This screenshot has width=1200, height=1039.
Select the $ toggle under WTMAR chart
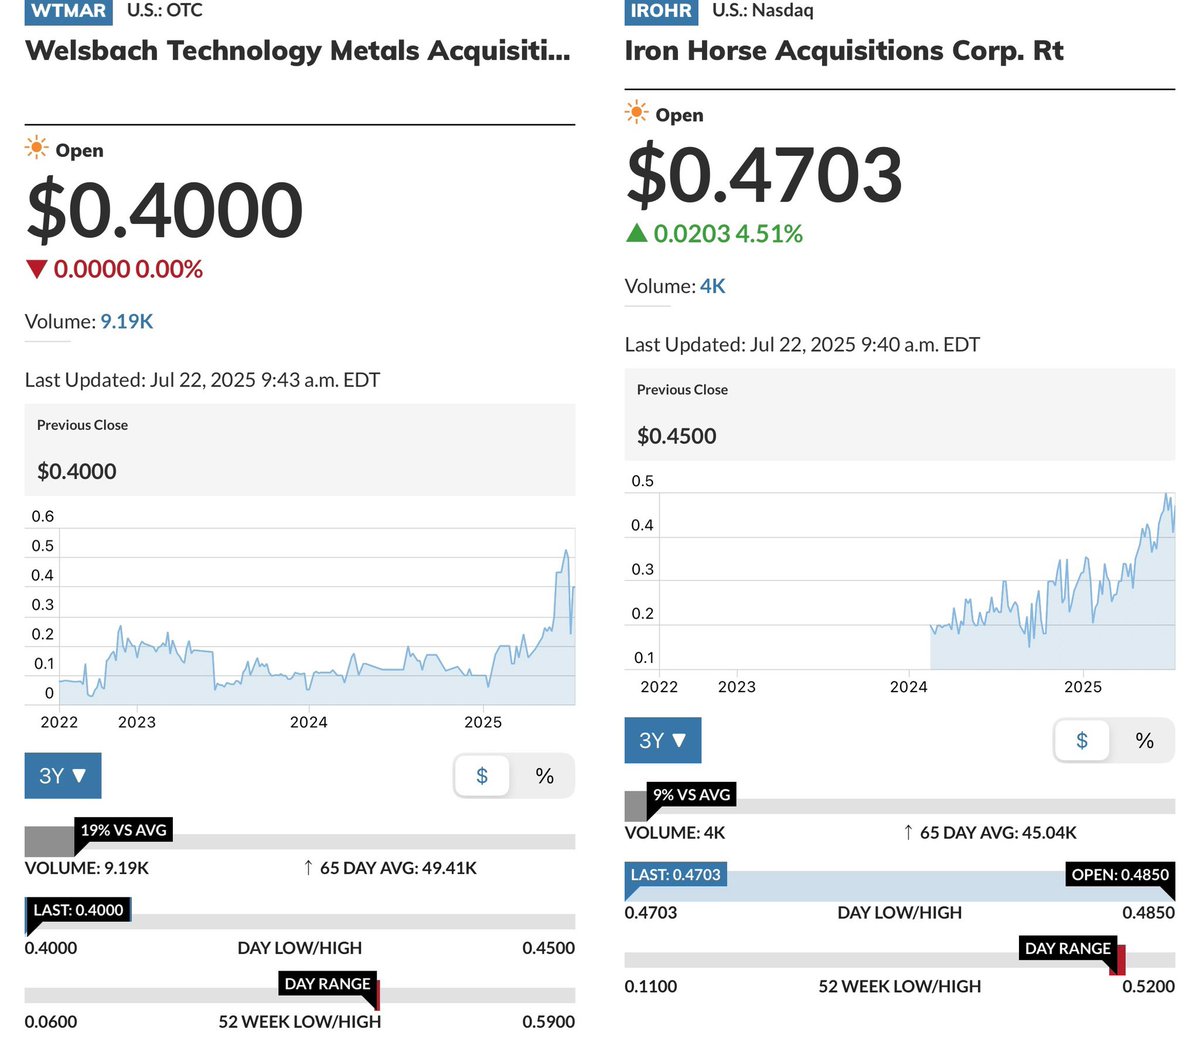(482, 776)
